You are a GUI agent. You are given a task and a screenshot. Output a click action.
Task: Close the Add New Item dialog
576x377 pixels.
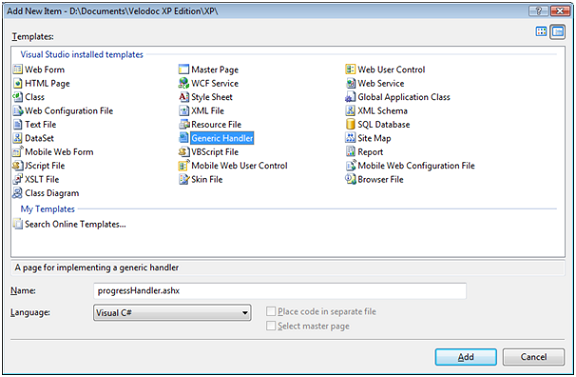[559, 11]
